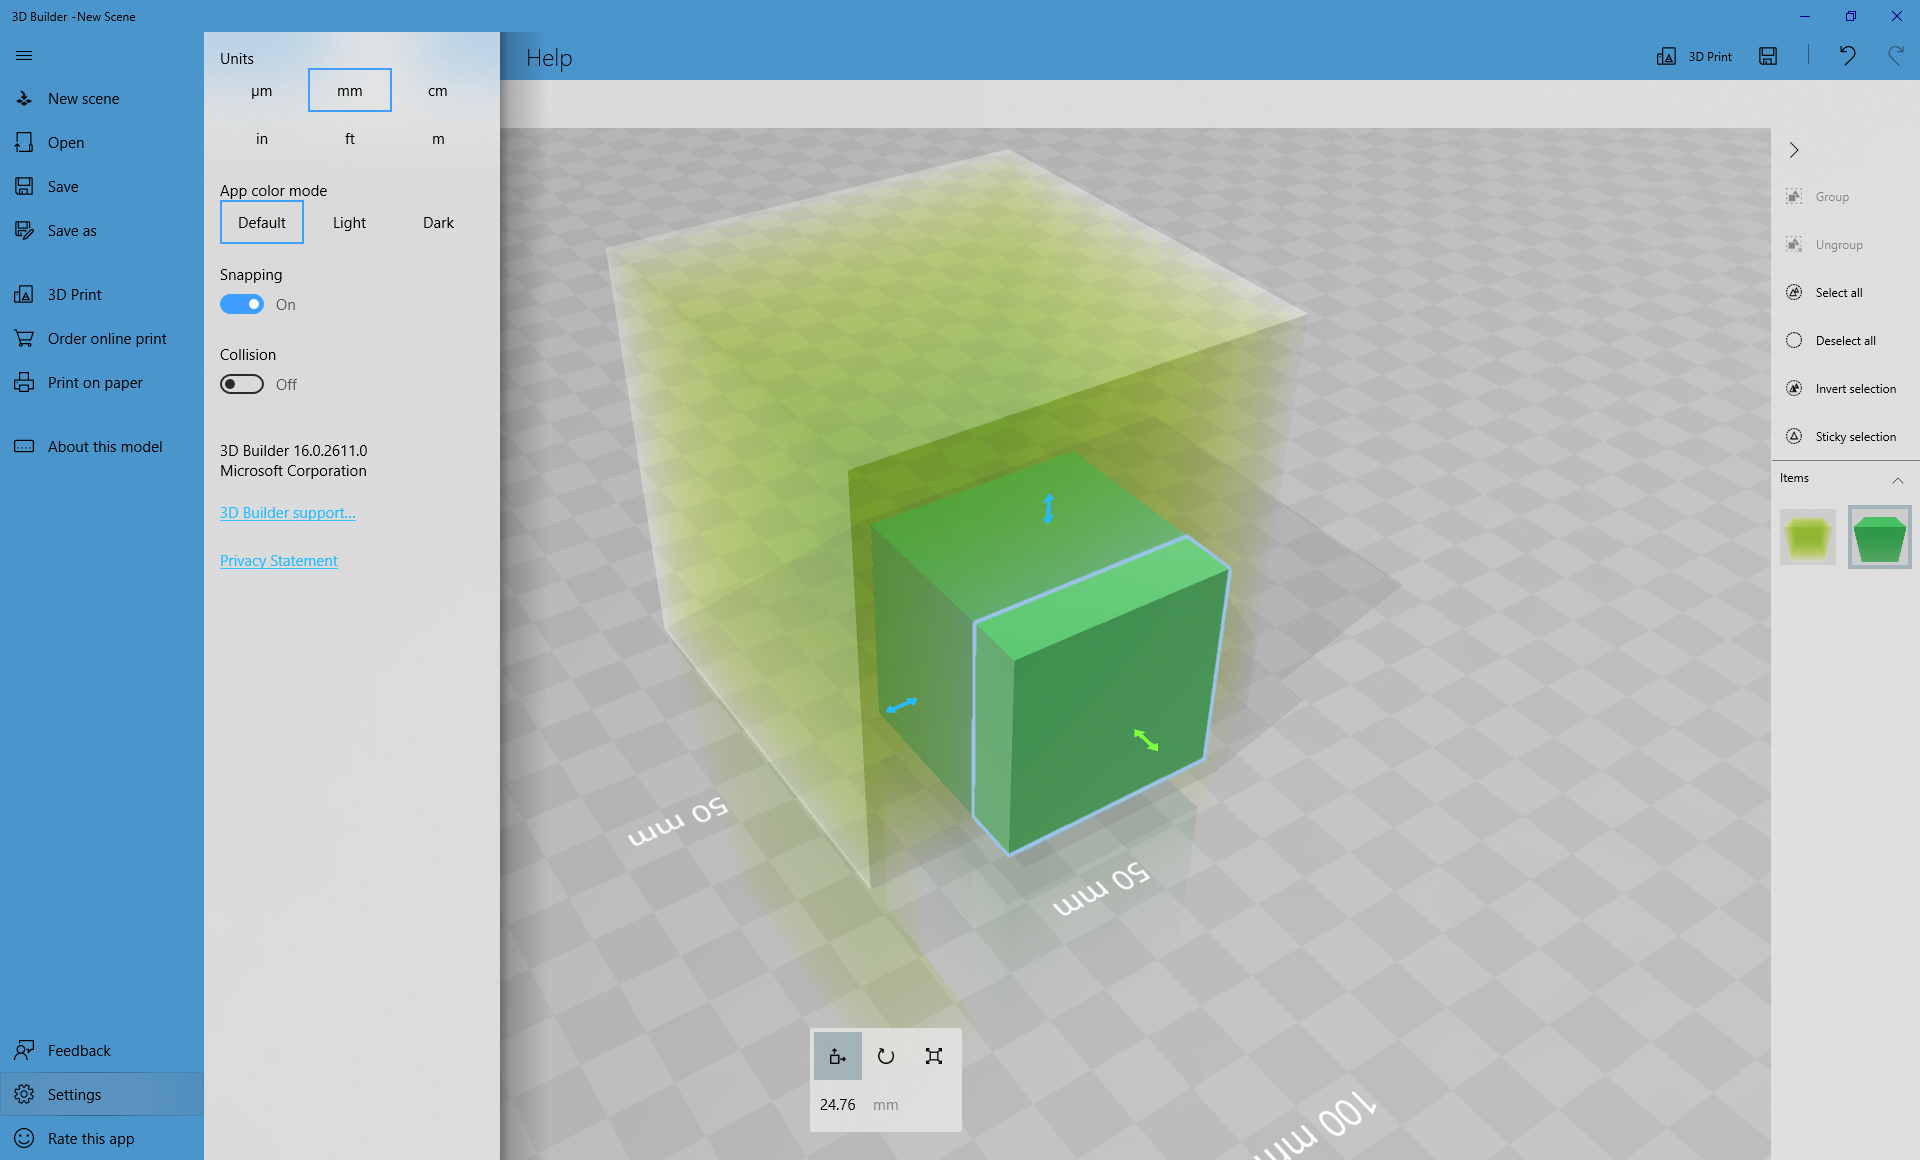The width and height of the screenshot is (1920, 1160).
Task: Enable Sticky selection
Action: pyautogui.click(x=1844, y=436)
